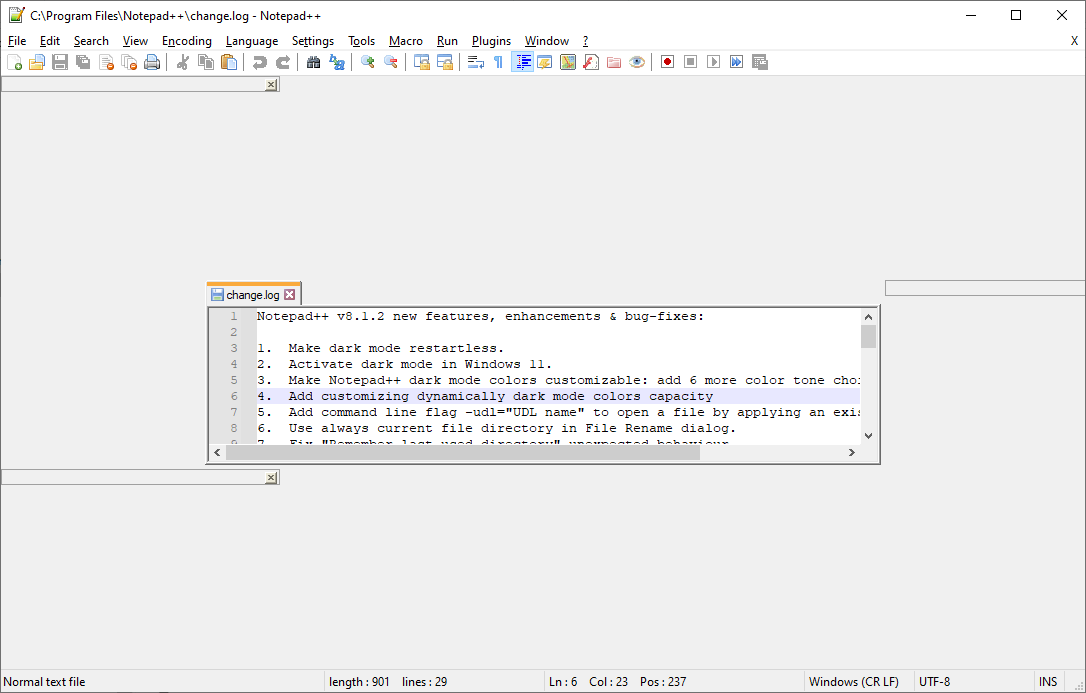This screenshot has height=693, width=1086.
Task: Toggle Word Wrap in the toolbar
Action: pos(475,61)
